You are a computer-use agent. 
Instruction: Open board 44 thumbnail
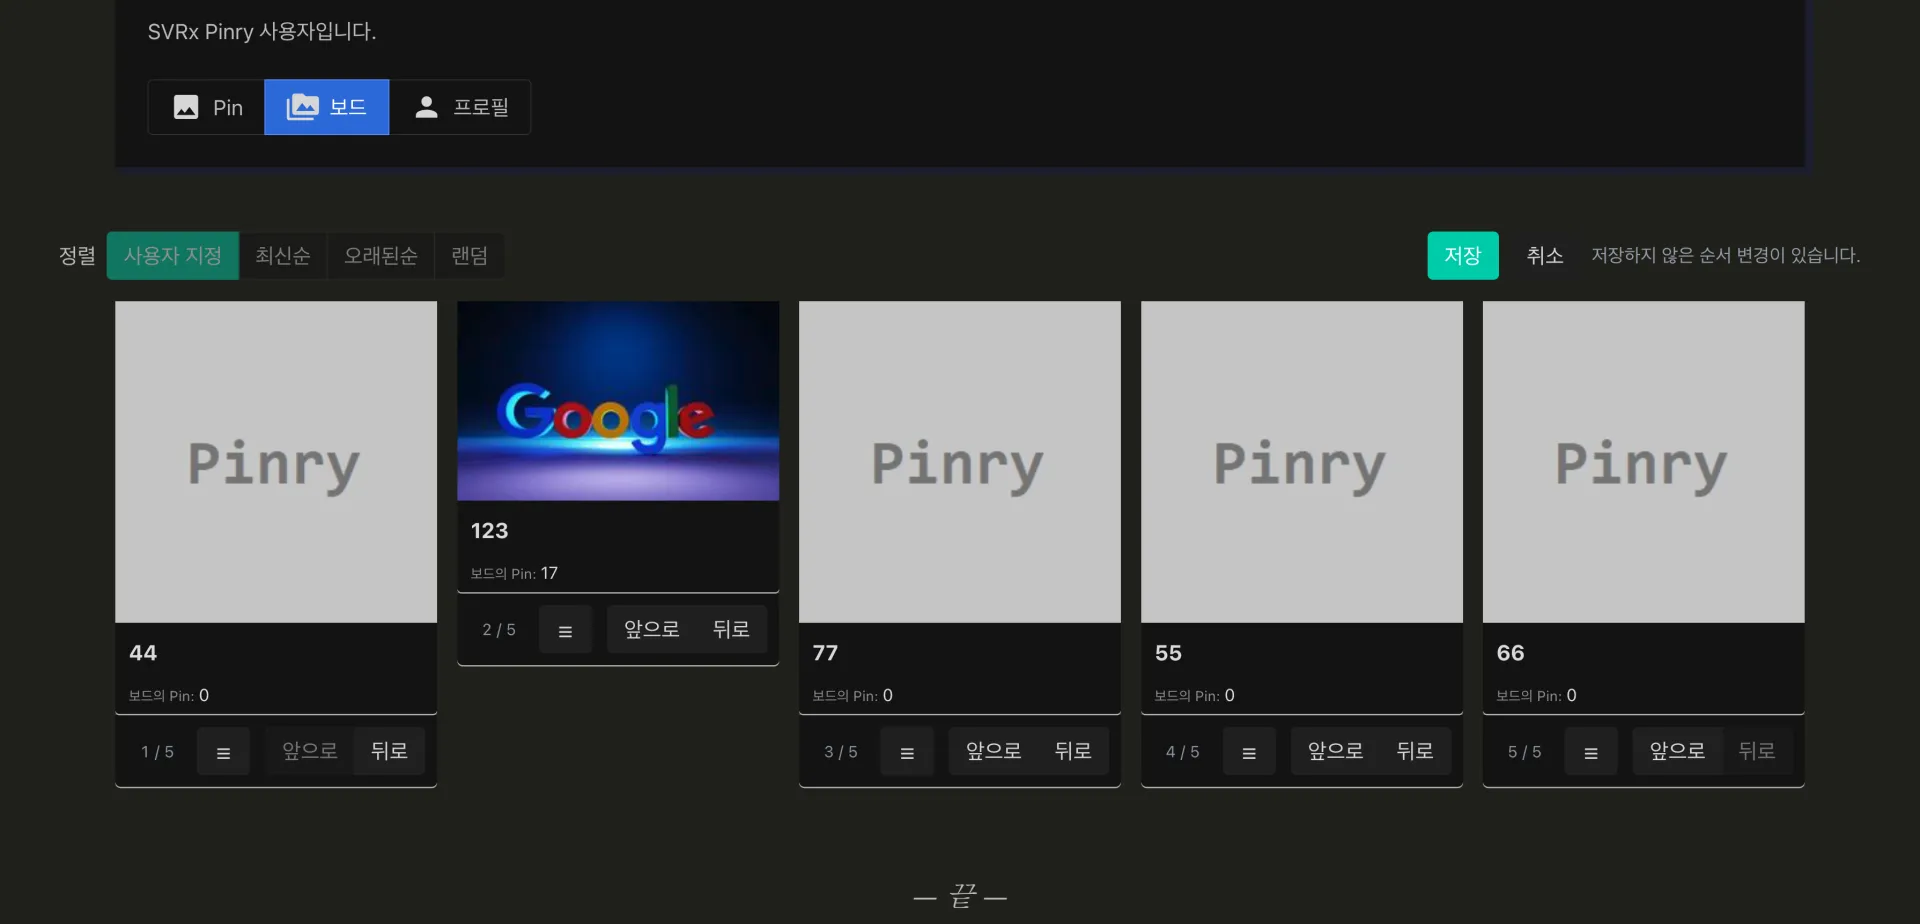276,462
